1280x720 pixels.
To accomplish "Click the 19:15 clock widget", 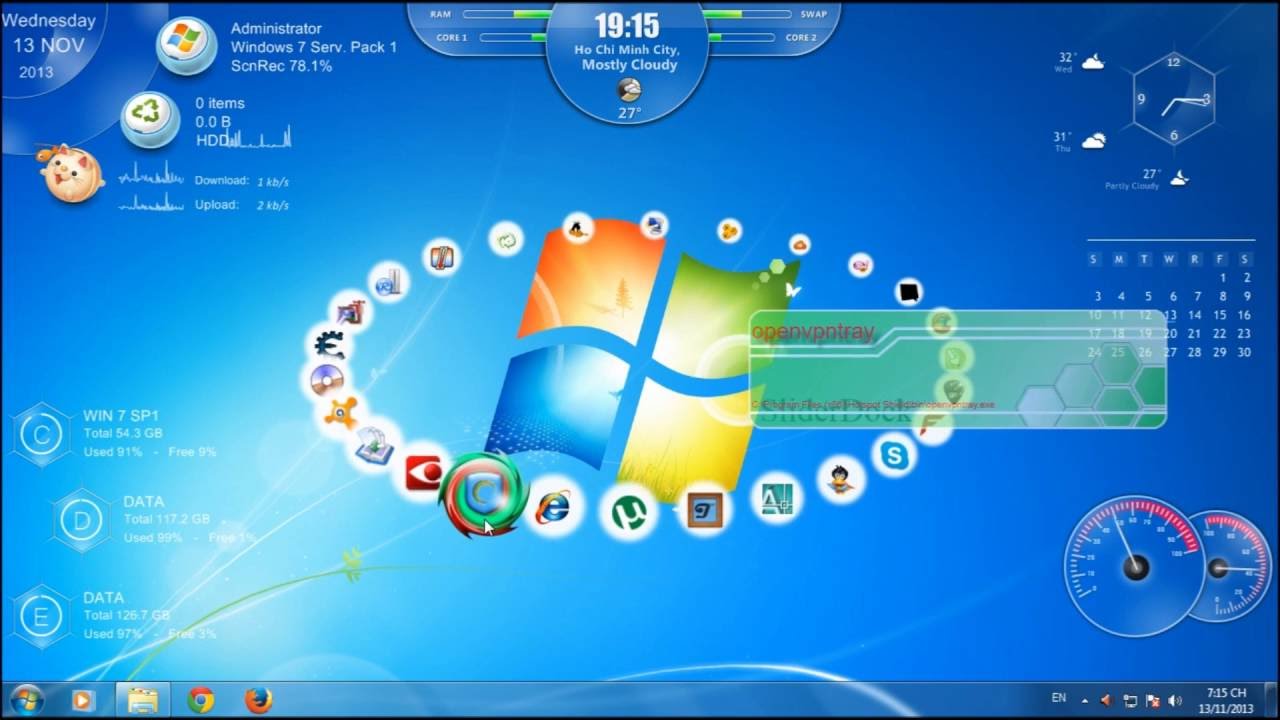I will pyautogui.click(x=628, y=26).
